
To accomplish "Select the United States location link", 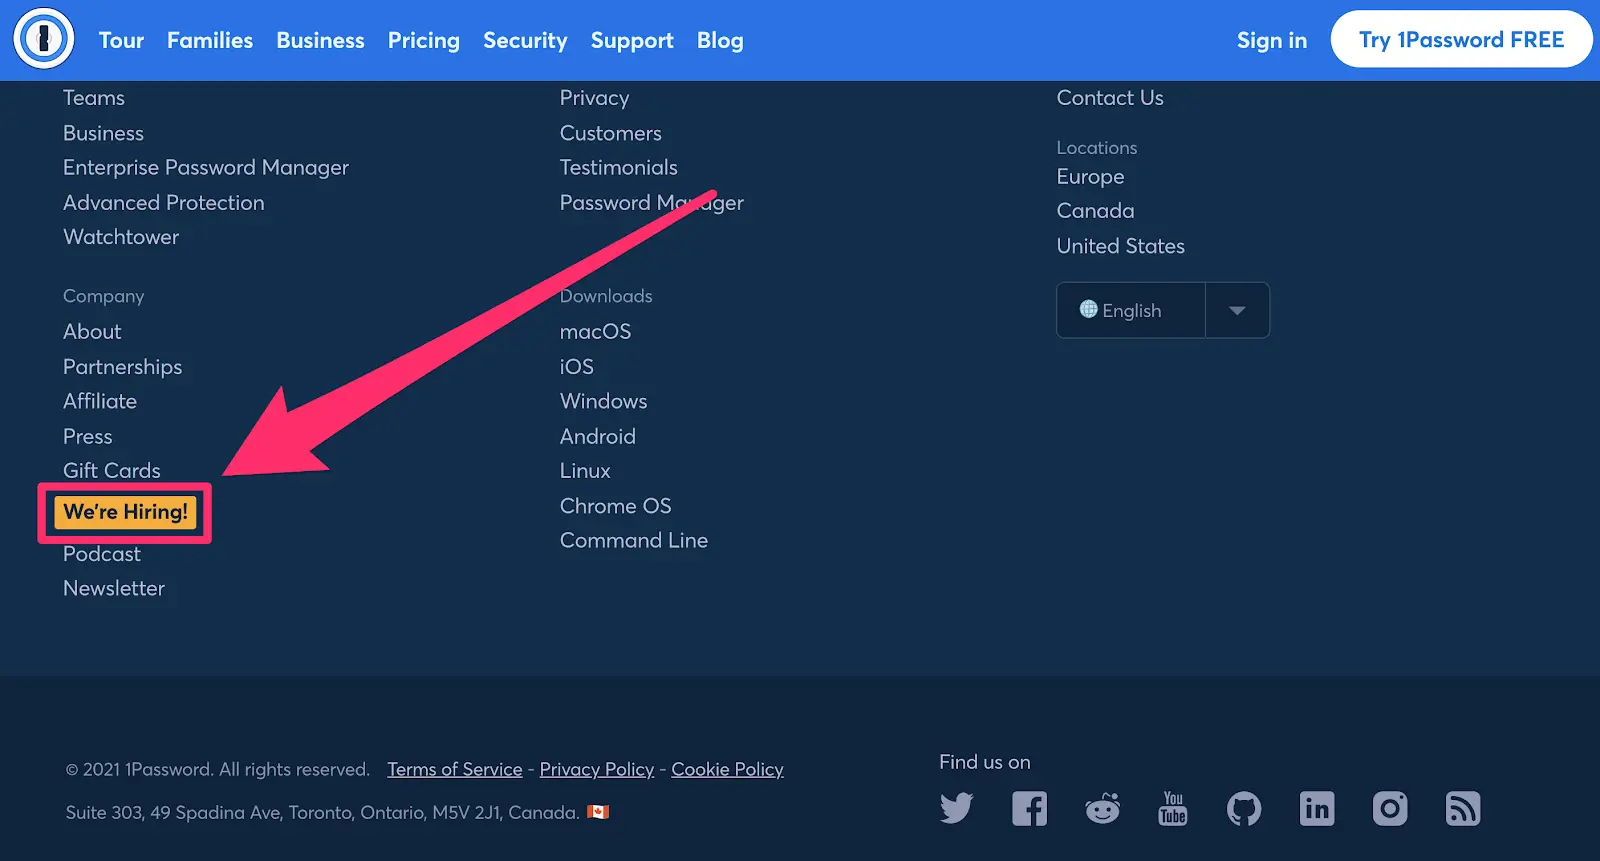I will (x=1121, y=246).
